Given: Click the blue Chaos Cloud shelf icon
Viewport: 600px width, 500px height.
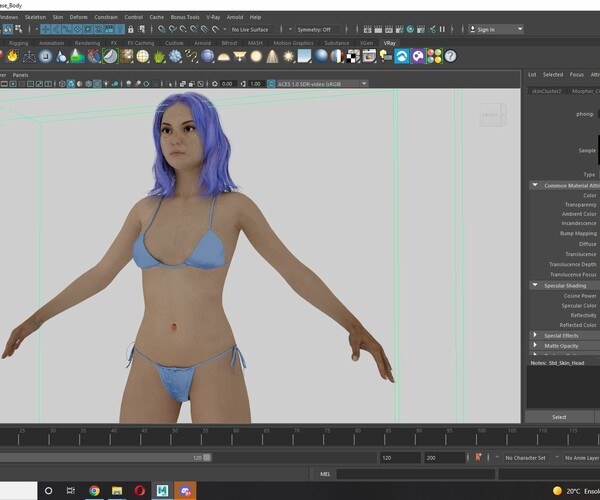Looking at the screenshot, I should tap(402, 57).
